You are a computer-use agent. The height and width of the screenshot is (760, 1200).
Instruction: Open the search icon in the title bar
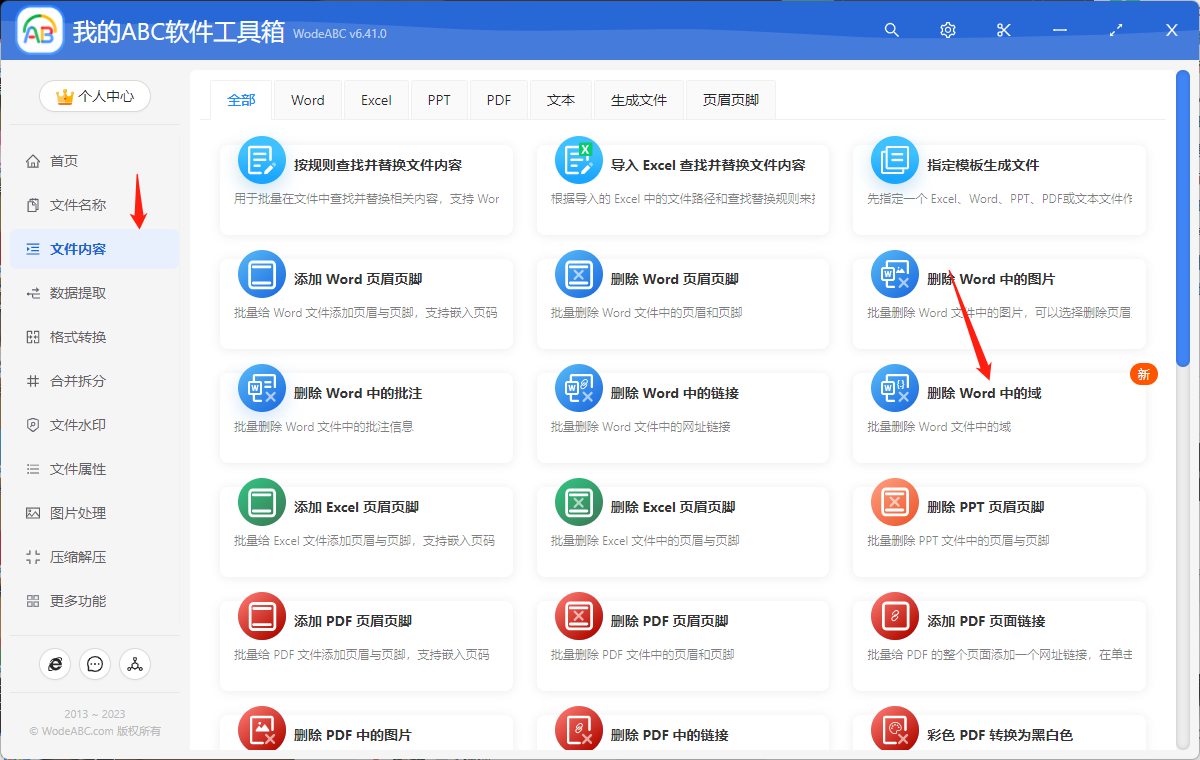891,30
